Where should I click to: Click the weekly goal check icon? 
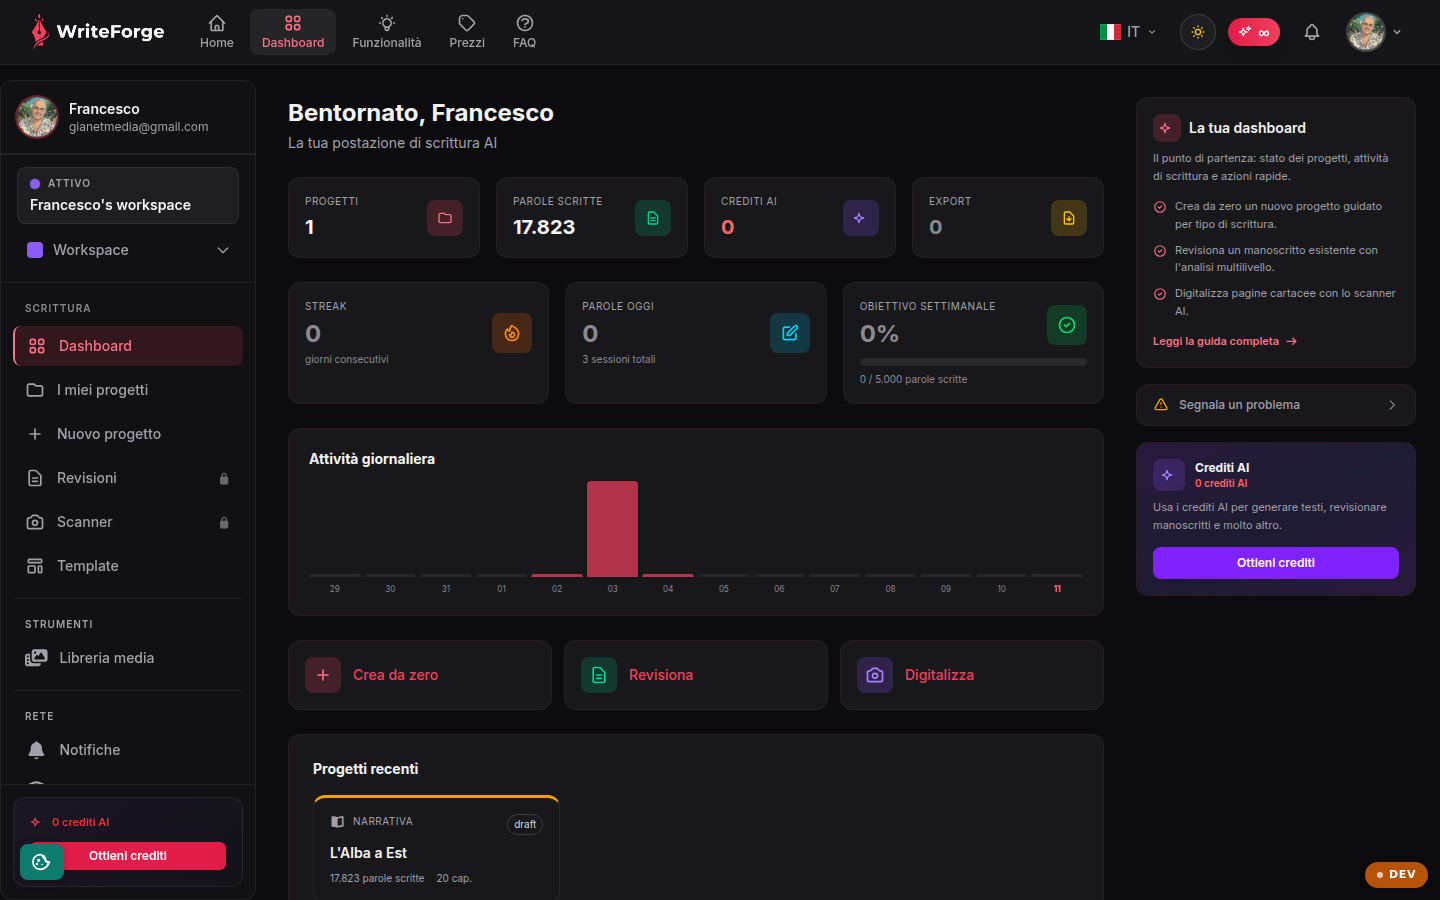[1067, 325]
